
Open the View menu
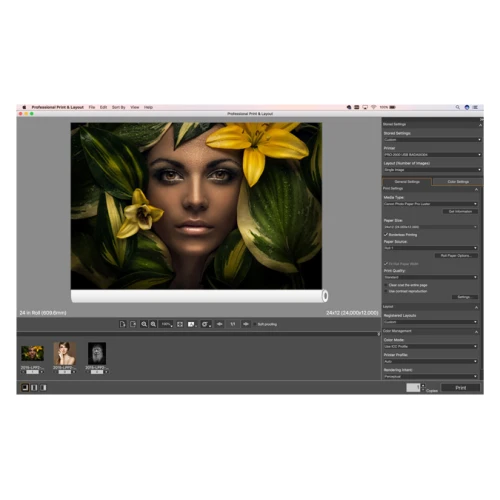pyautogui.click(x=135, y=107)
